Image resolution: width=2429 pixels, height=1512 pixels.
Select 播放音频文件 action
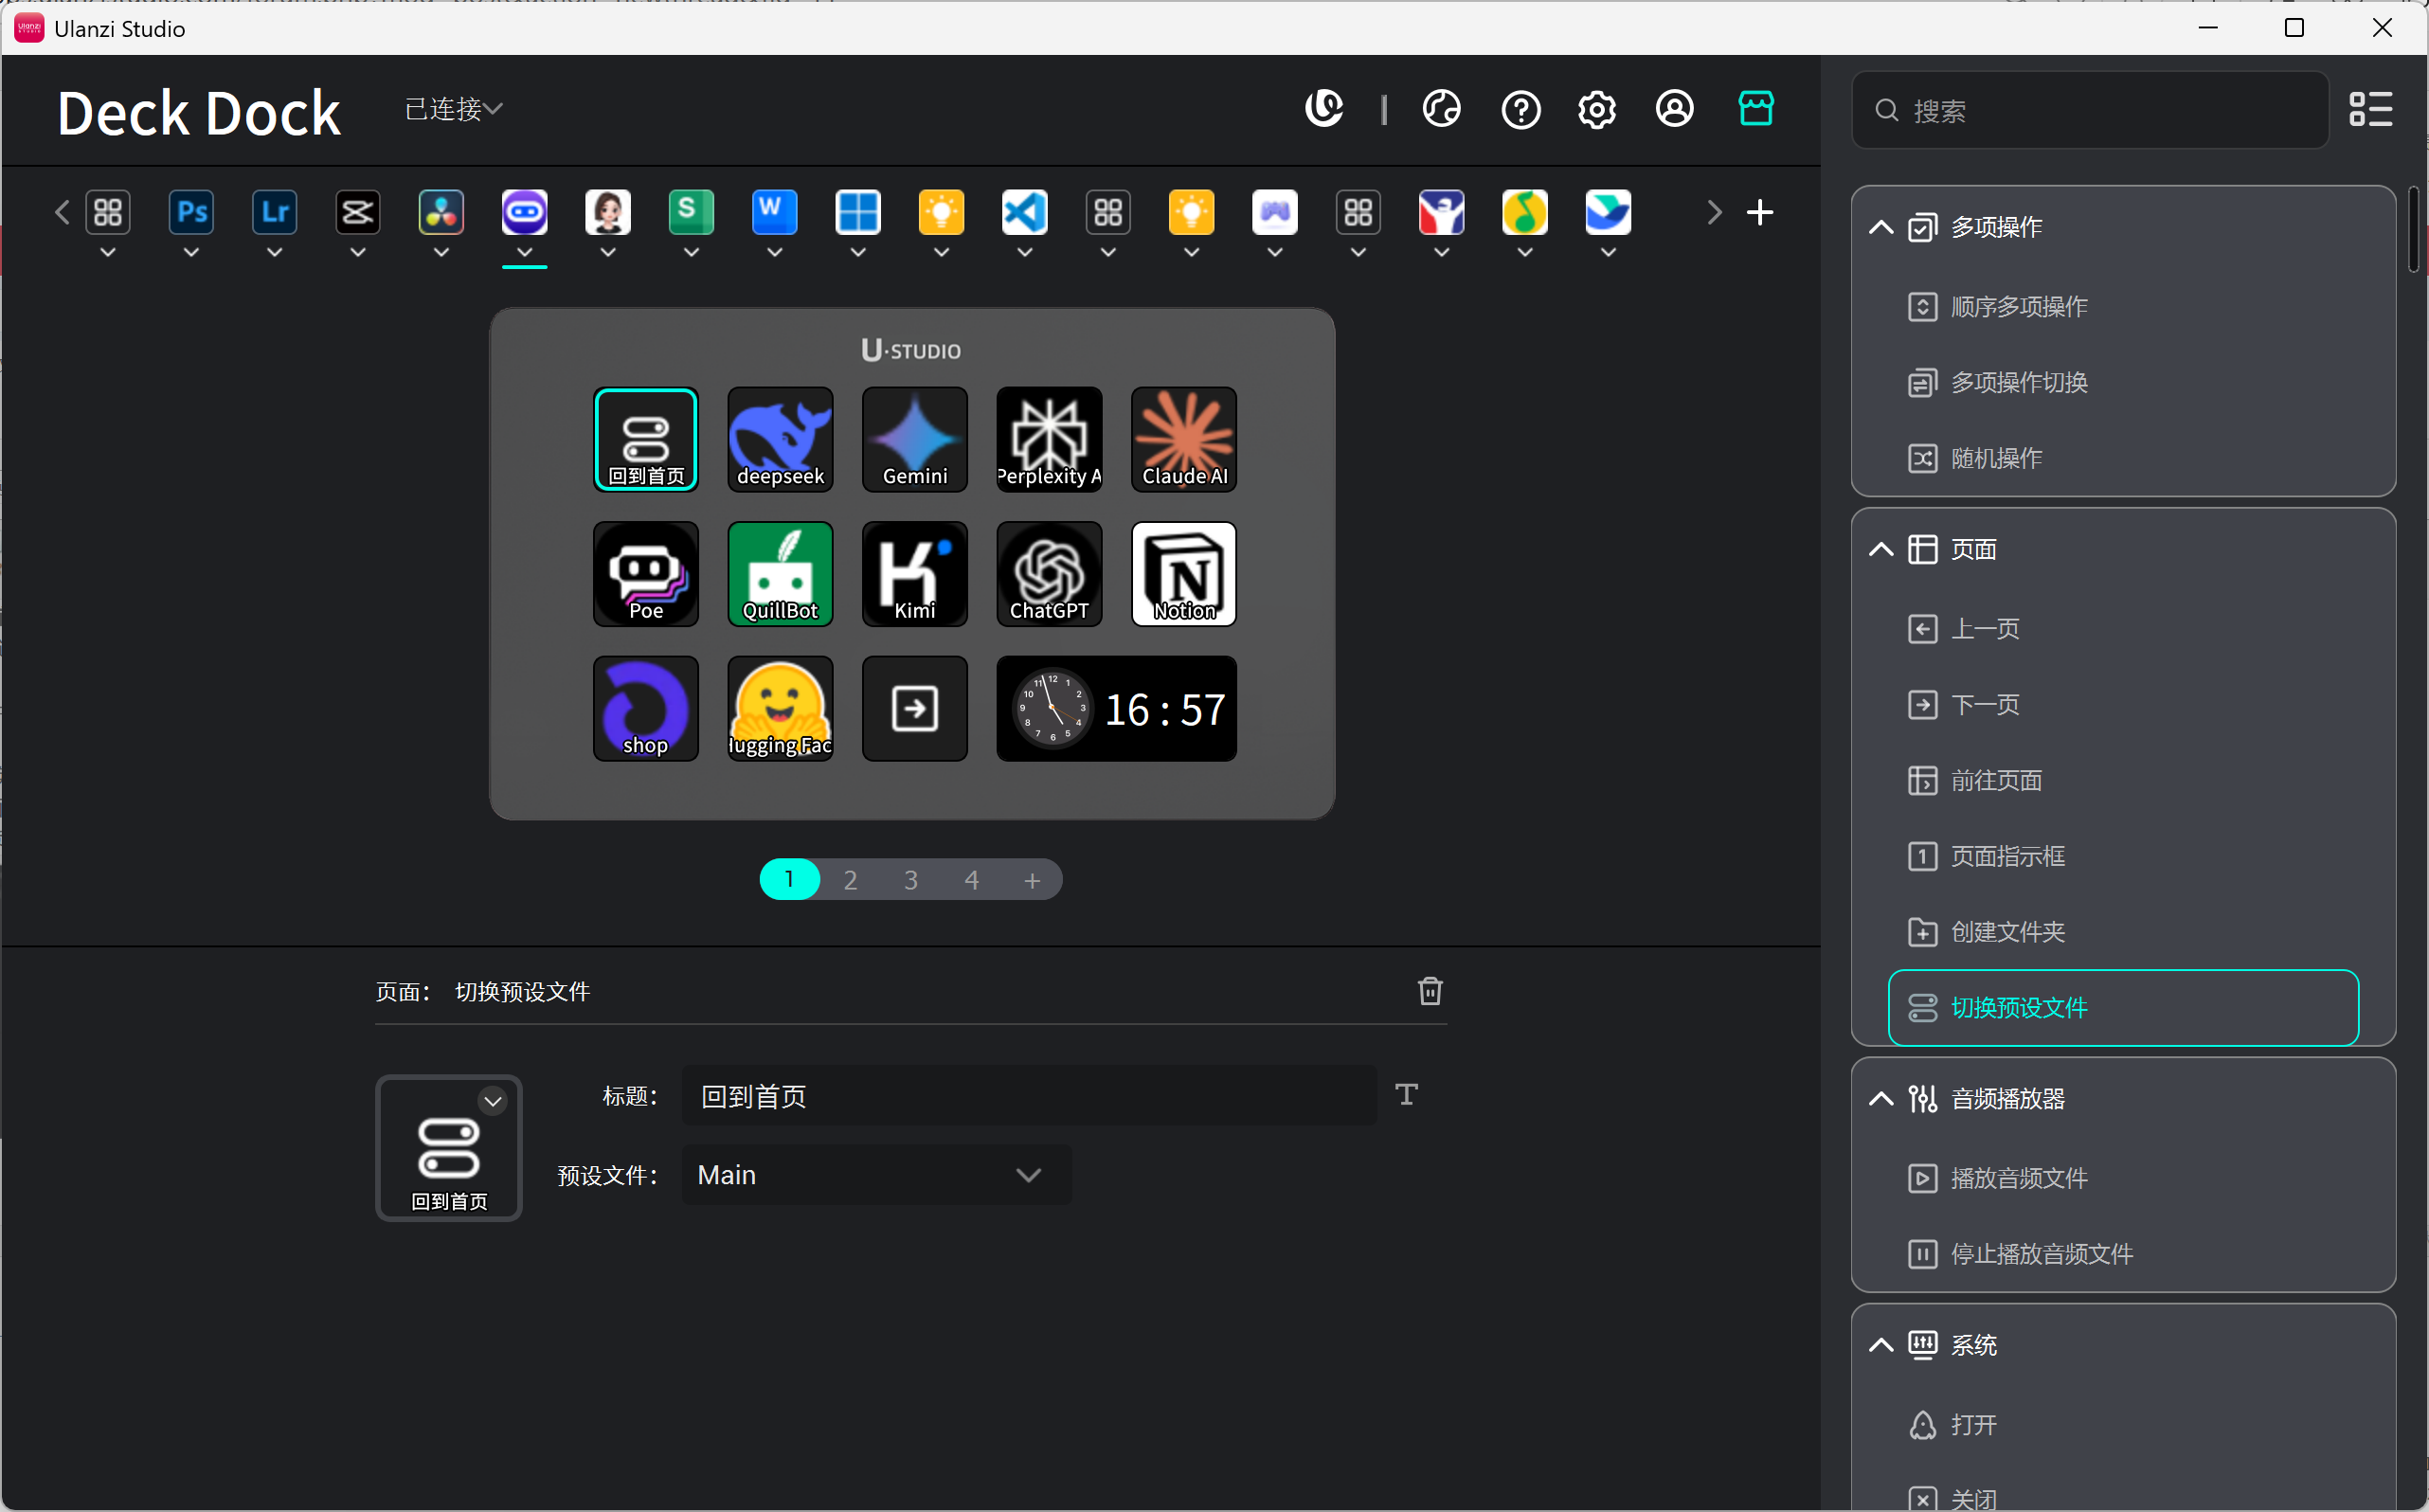point(2018,1178)
